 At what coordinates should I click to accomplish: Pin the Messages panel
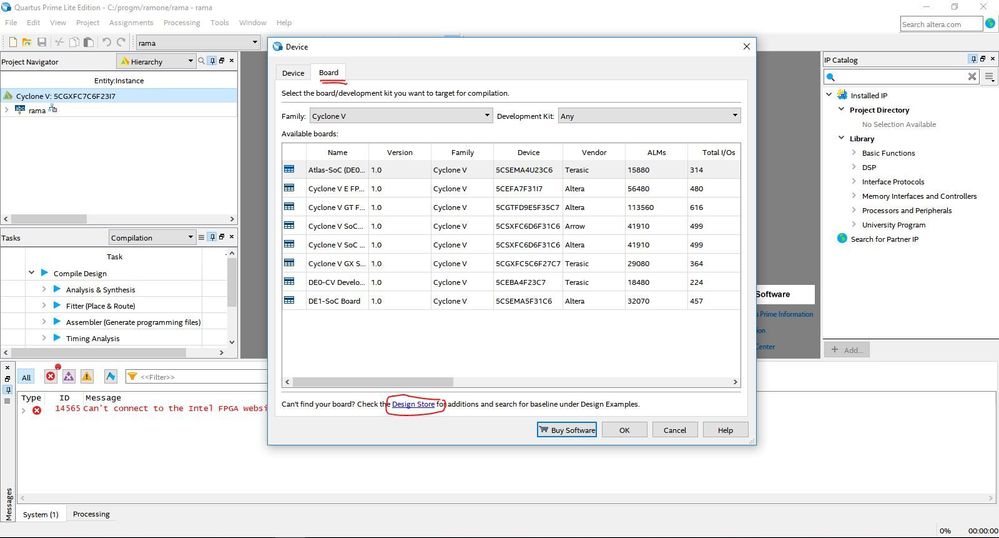tap(8, 389)
